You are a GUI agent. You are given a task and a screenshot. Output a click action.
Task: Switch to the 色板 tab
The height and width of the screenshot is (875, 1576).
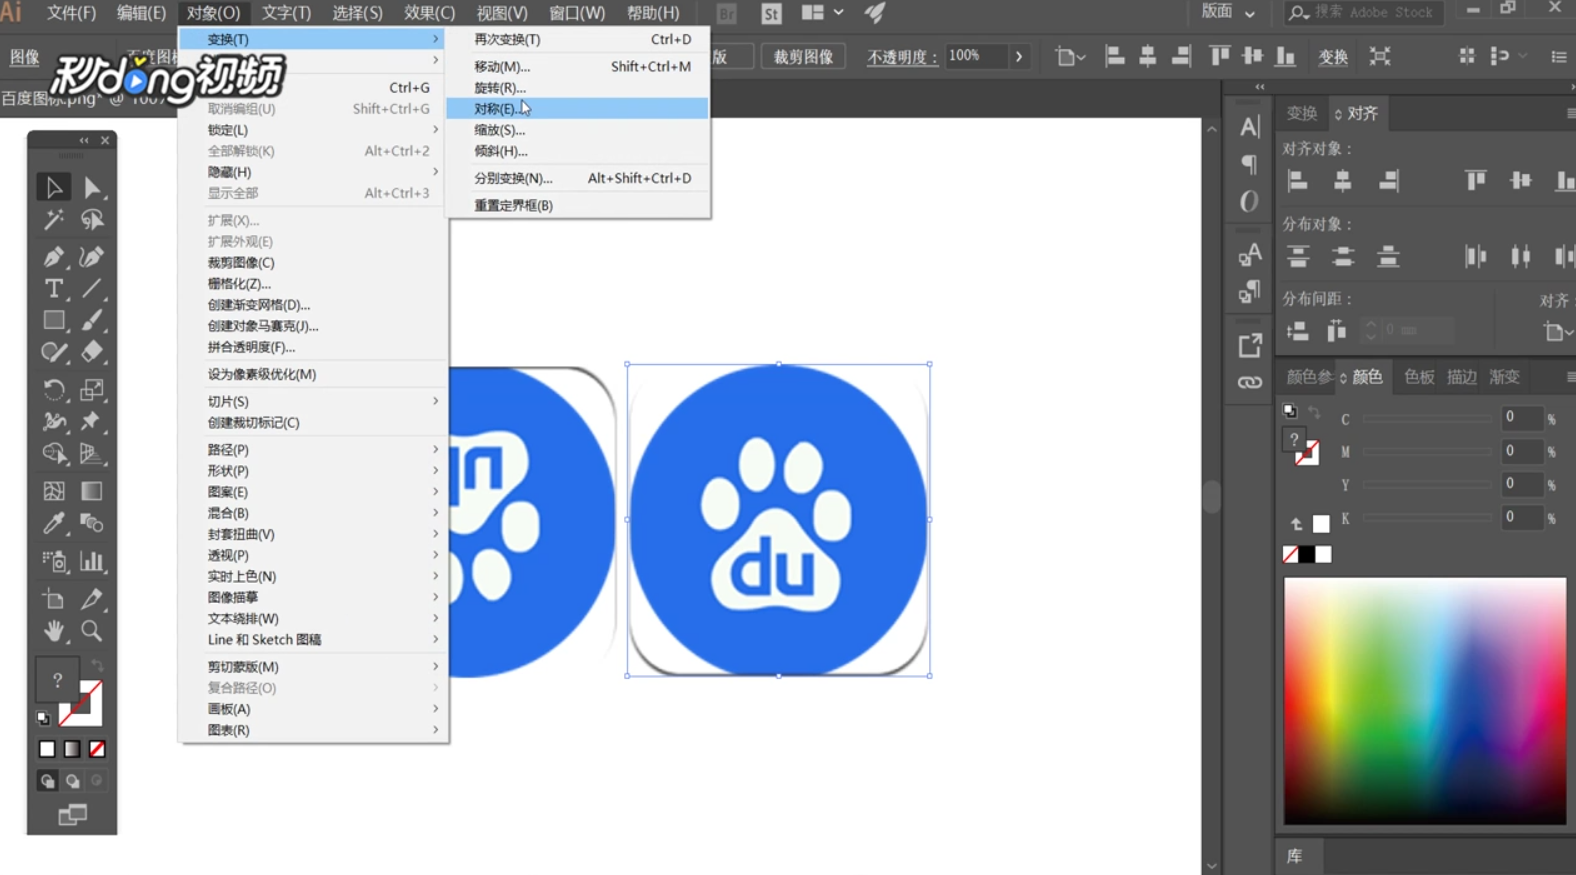(x=1419, y=377)
